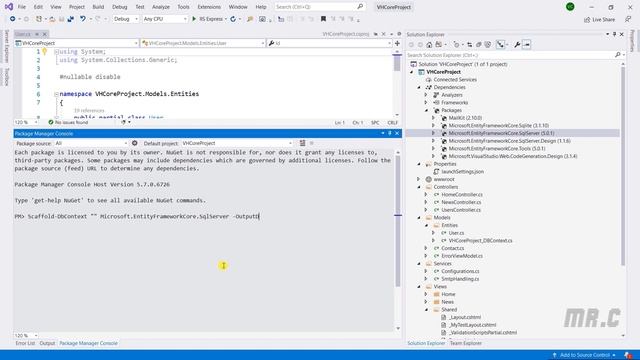The height and width of the screenshot is (360, 640).
Task: Toggle Show All Files in Solution Explorer
Action: click(x=487, y=44)
